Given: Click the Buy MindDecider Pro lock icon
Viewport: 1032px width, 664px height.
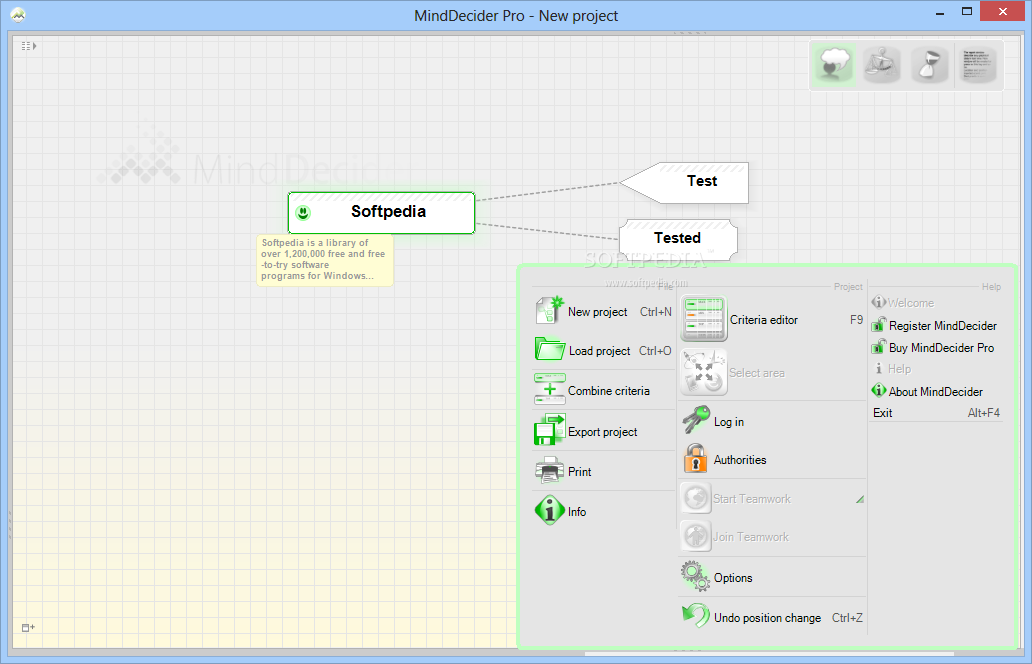Looking at the screenshot, I should (879, 346).
